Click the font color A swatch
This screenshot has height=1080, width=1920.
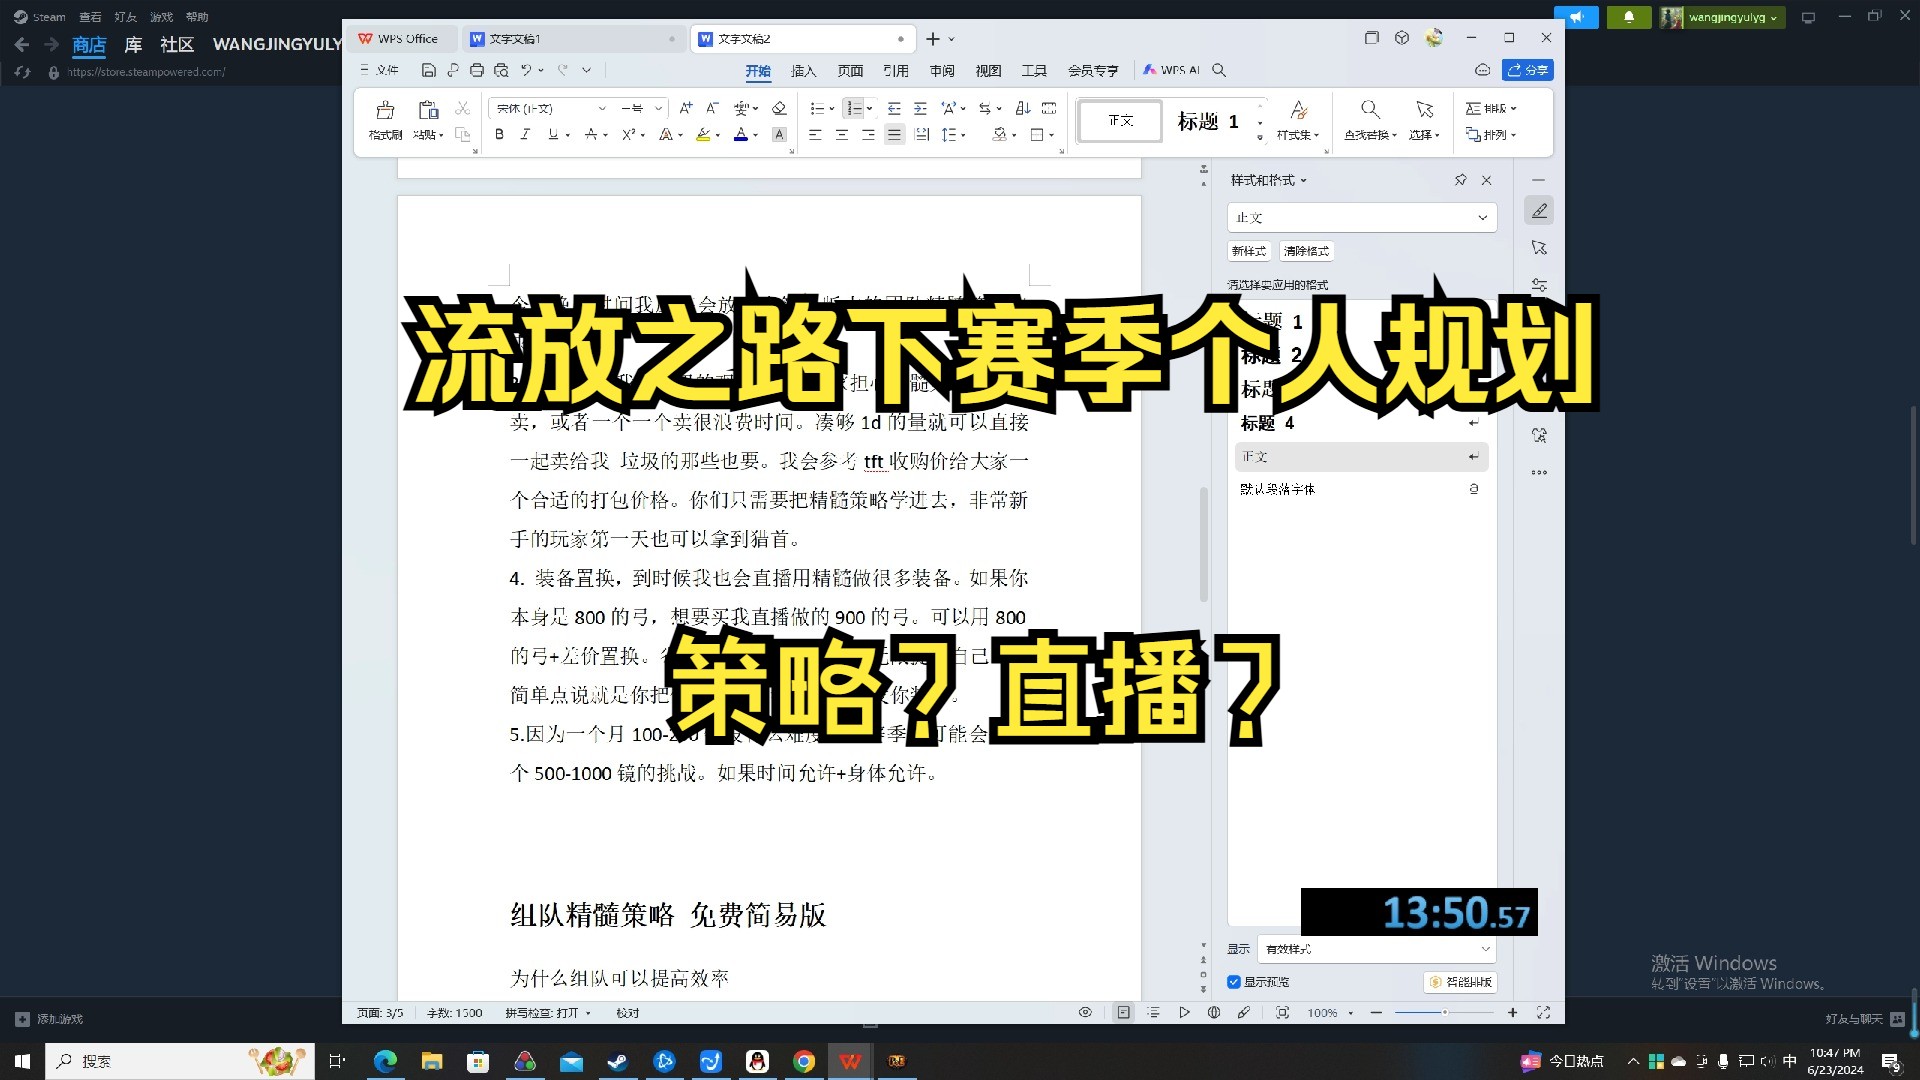coord(740,134)
